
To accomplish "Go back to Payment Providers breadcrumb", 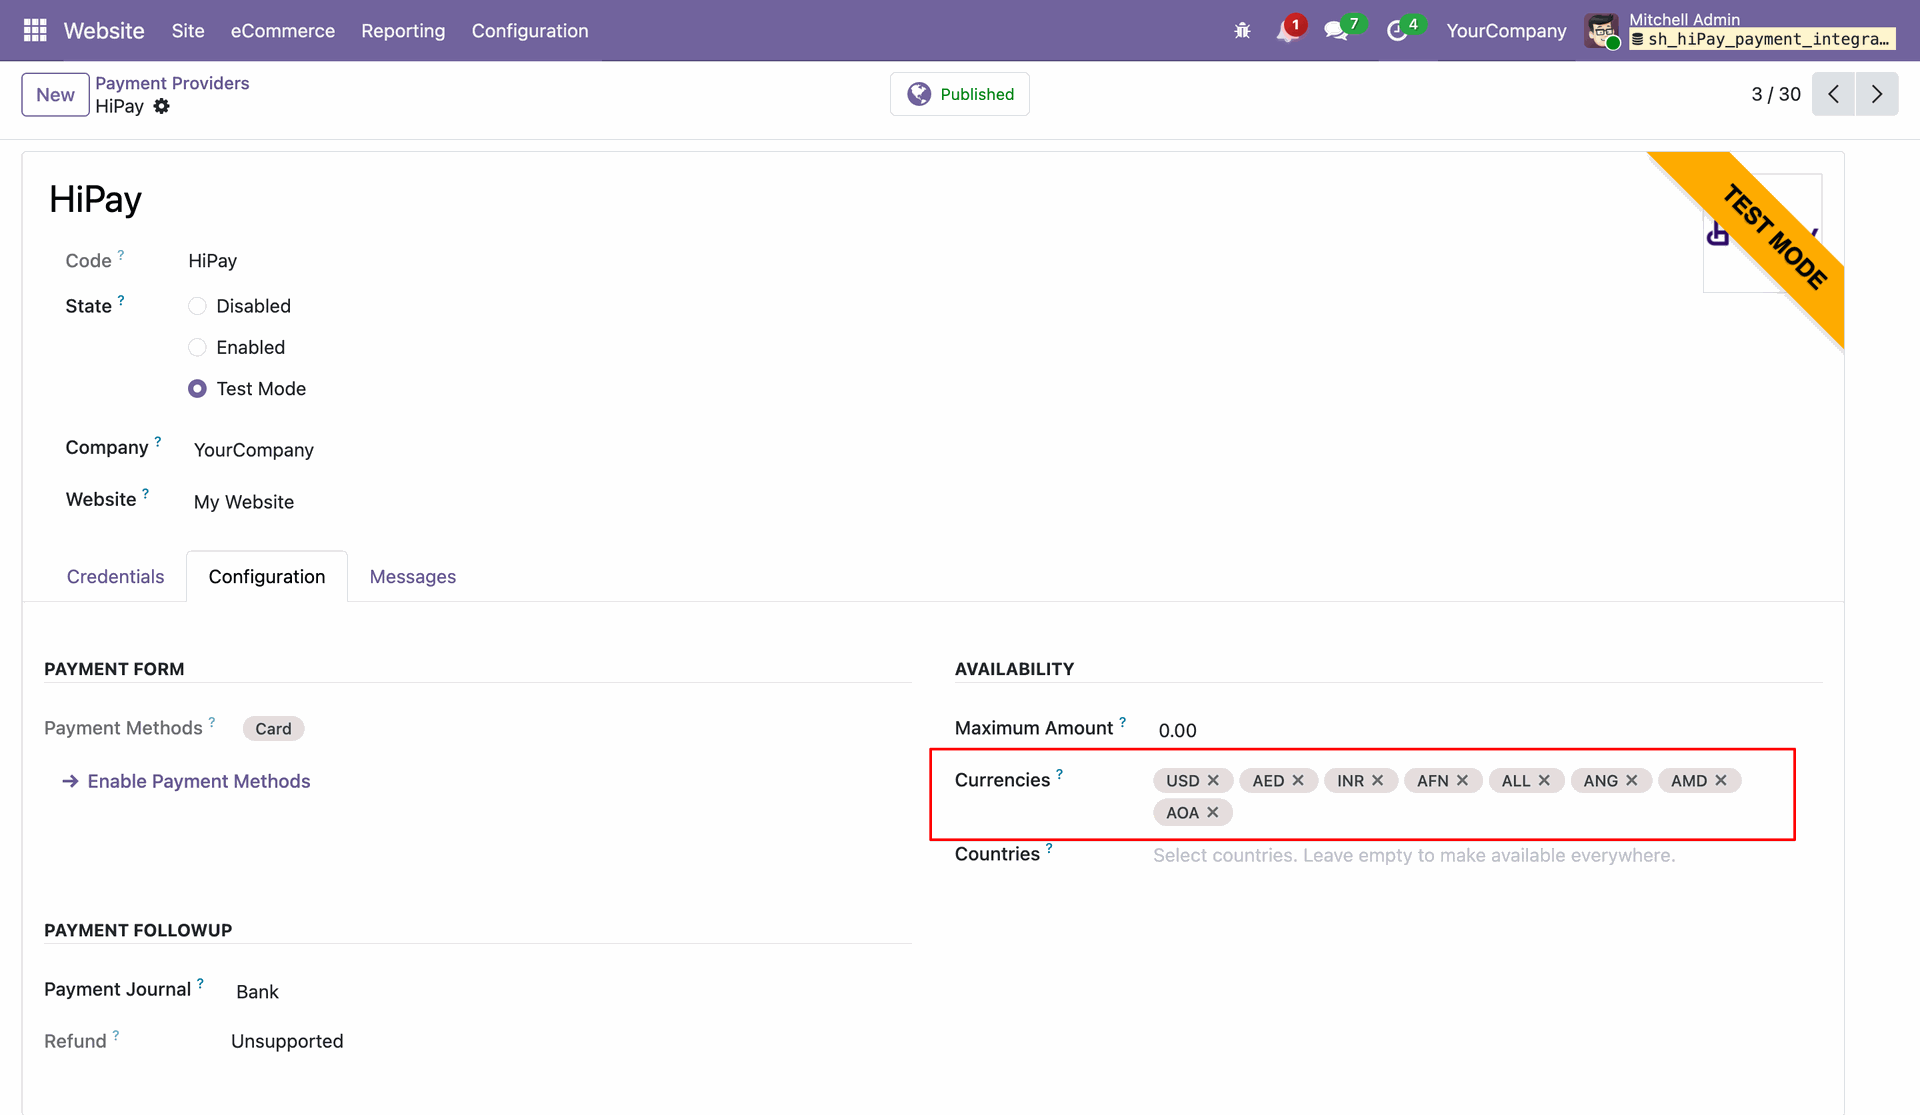I will tap(172, 83).
